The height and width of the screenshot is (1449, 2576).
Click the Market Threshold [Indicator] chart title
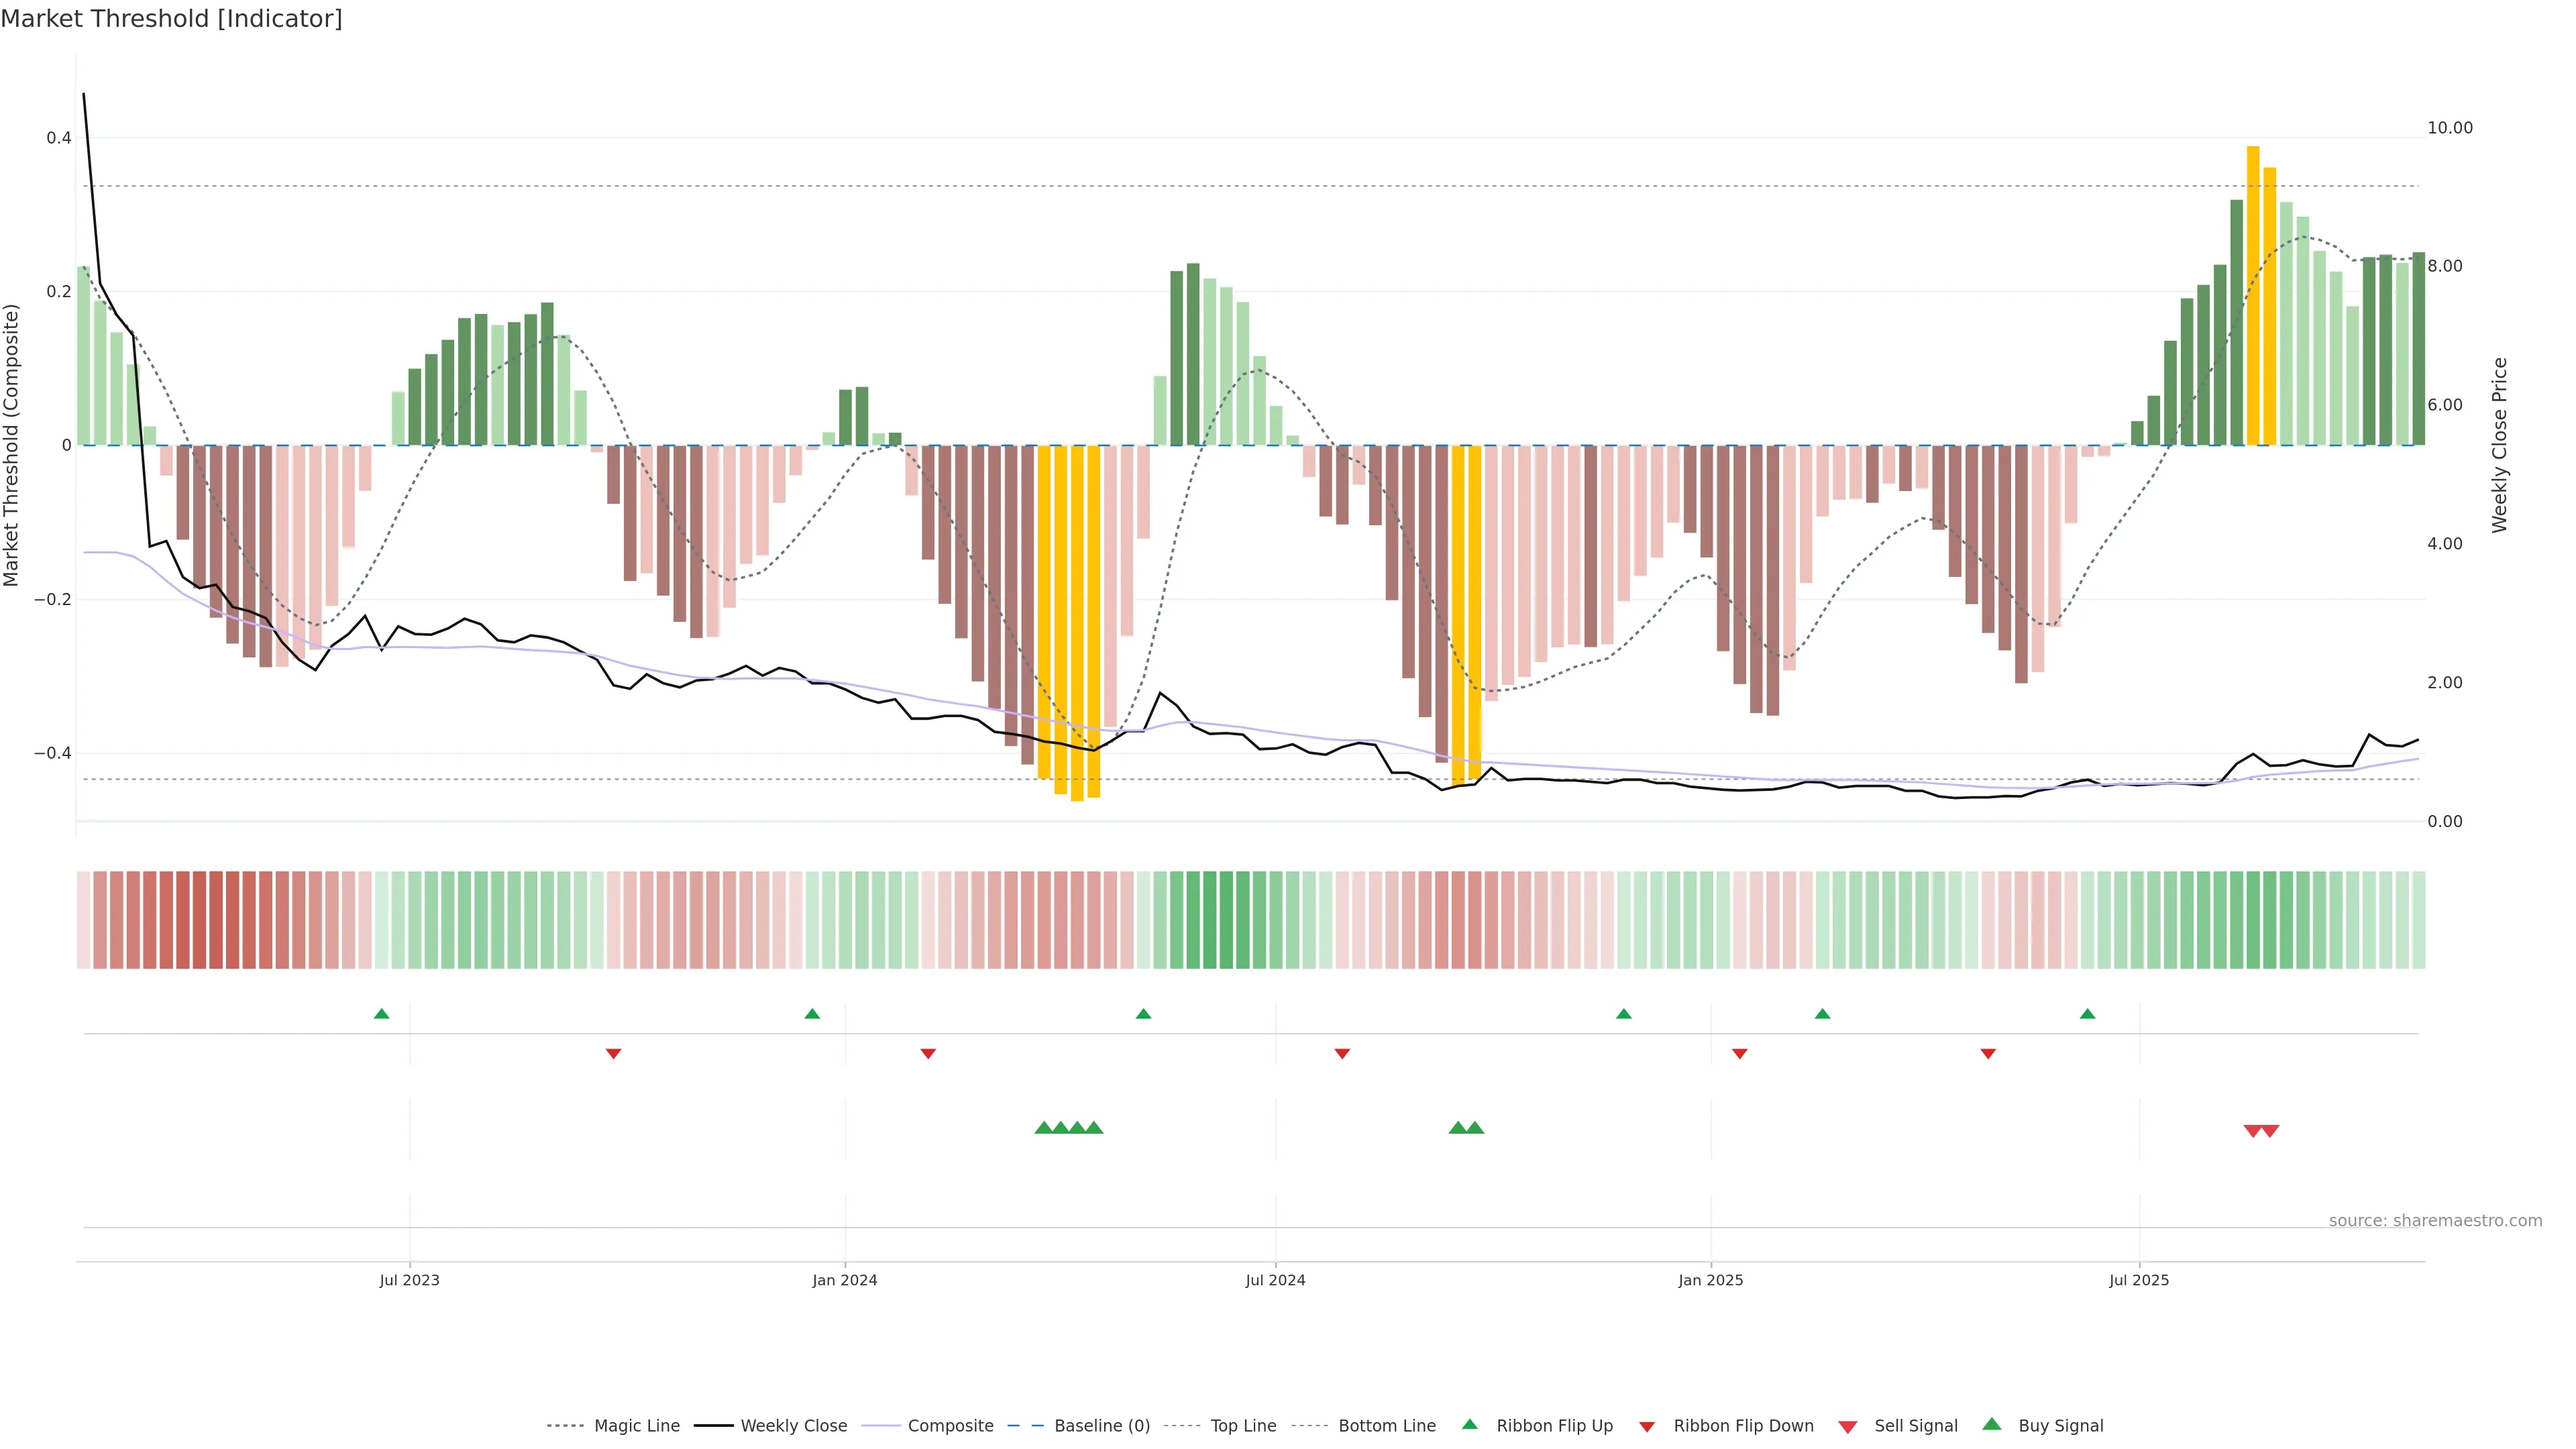171,19
